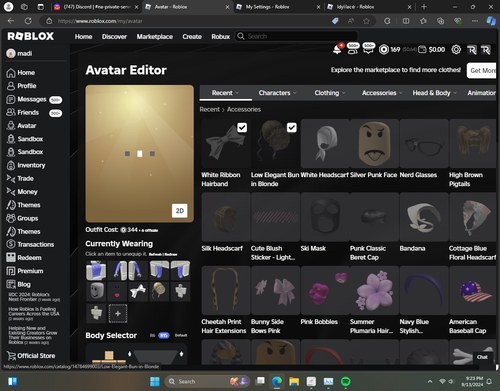Viewport: 500px width, 391px height.
Task: Expand the Accessories dropdown tab
Action: tap(382, 93)
